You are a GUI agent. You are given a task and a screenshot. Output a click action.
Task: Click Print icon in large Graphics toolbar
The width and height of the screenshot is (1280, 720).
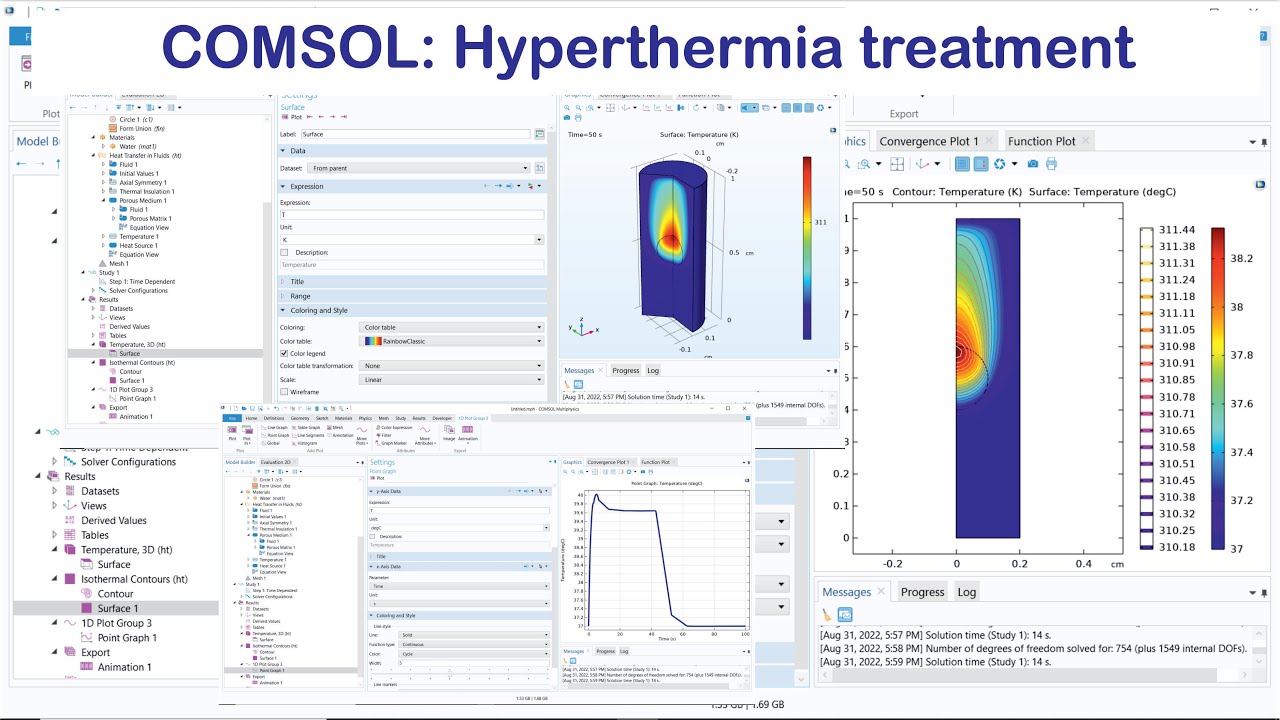pos(1051,164)
